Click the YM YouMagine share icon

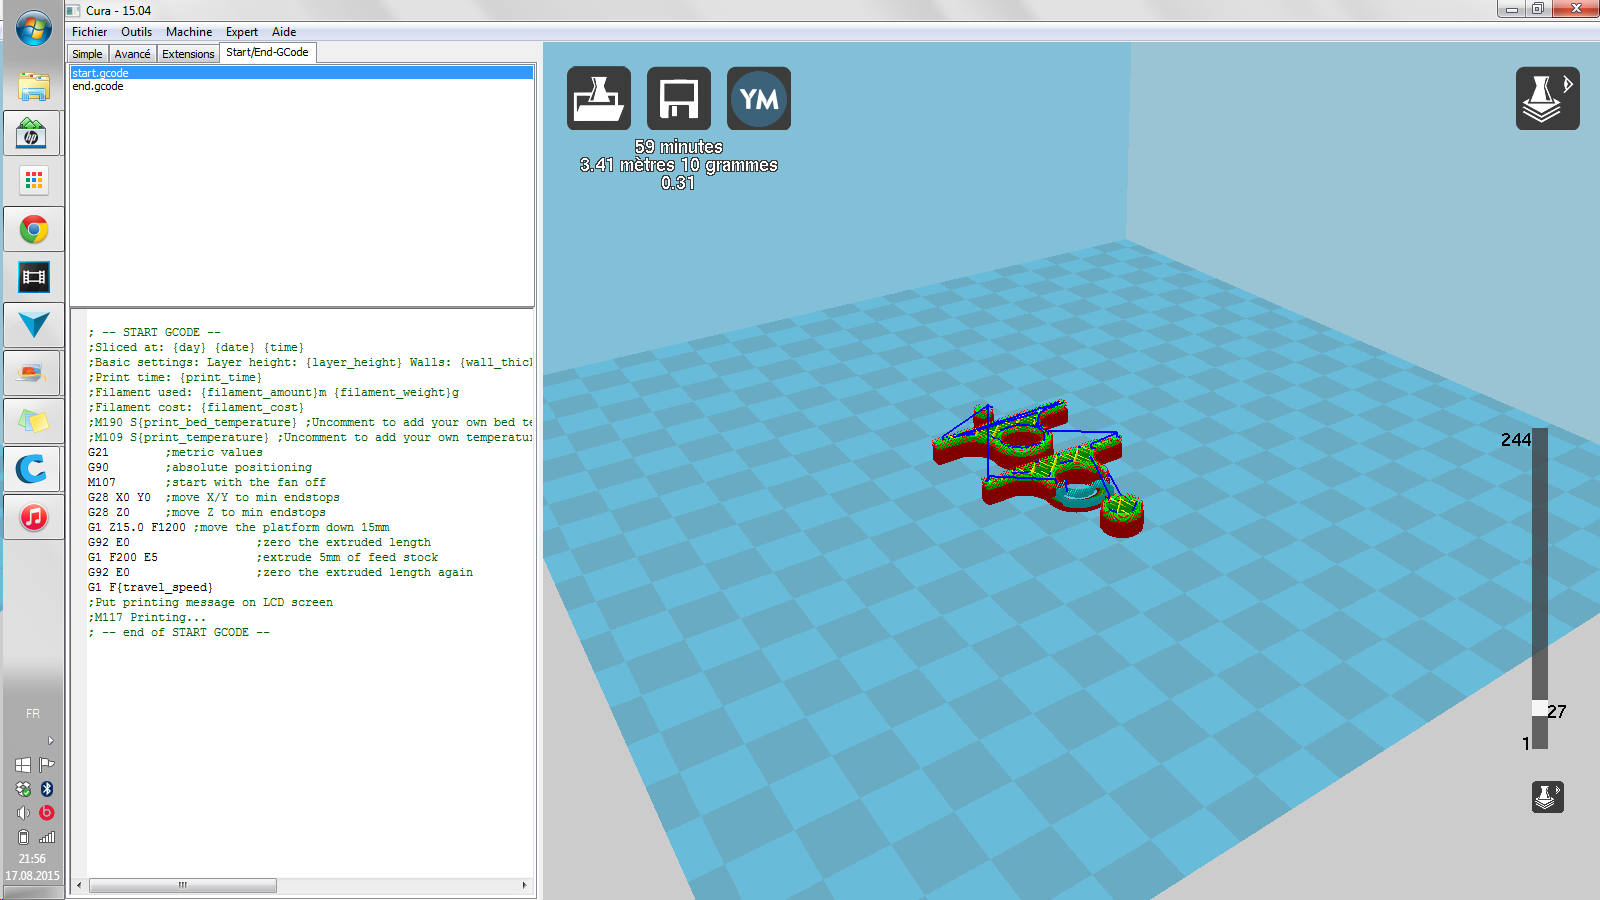[x=758, y=98]
